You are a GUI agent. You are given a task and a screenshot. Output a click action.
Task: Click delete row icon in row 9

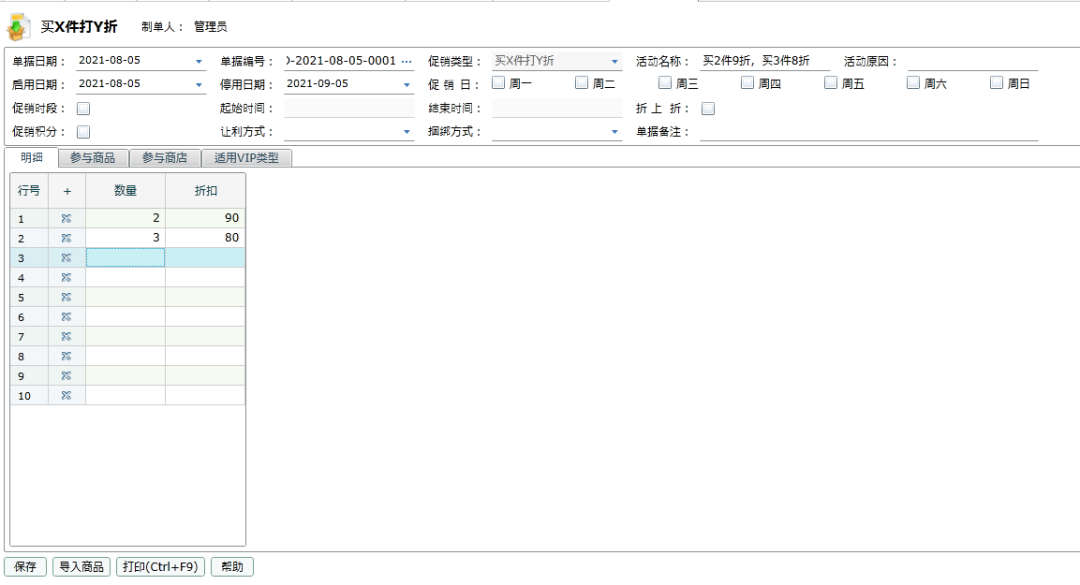[66, 376]
